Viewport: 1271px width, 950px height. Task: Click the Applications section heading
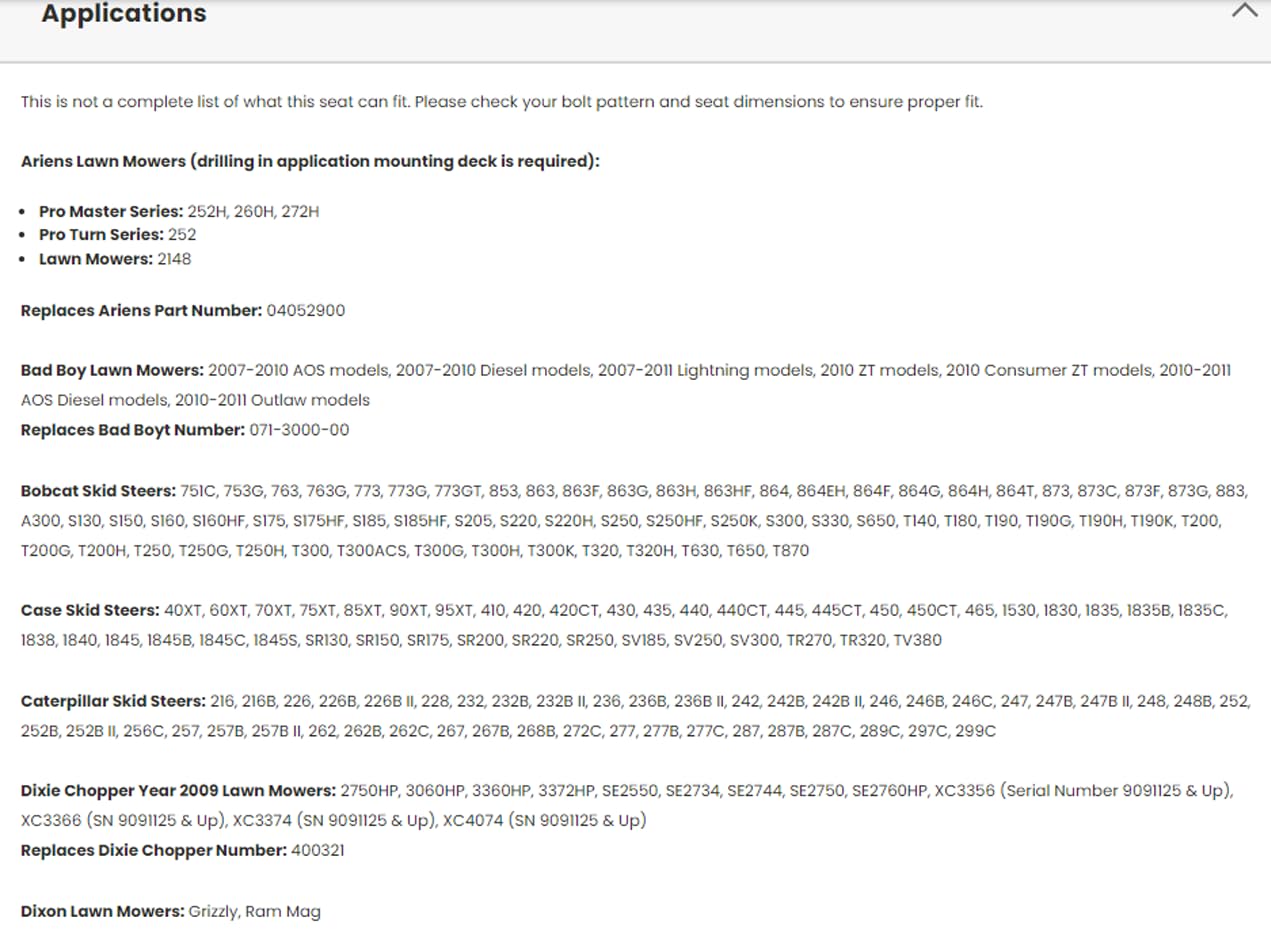pyautogui.click(x=124, y=13)
